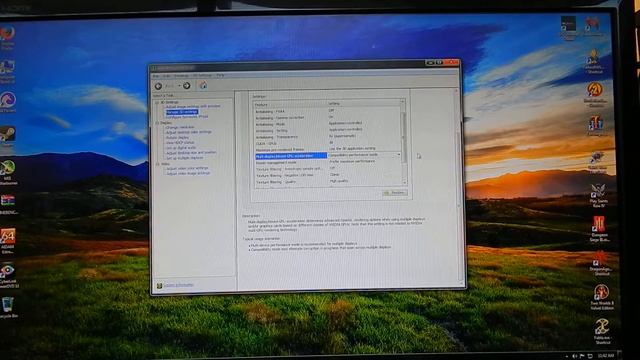Select View HDCP status task
The width and height of the screenshot is (640, 360).
click(180, 142)
